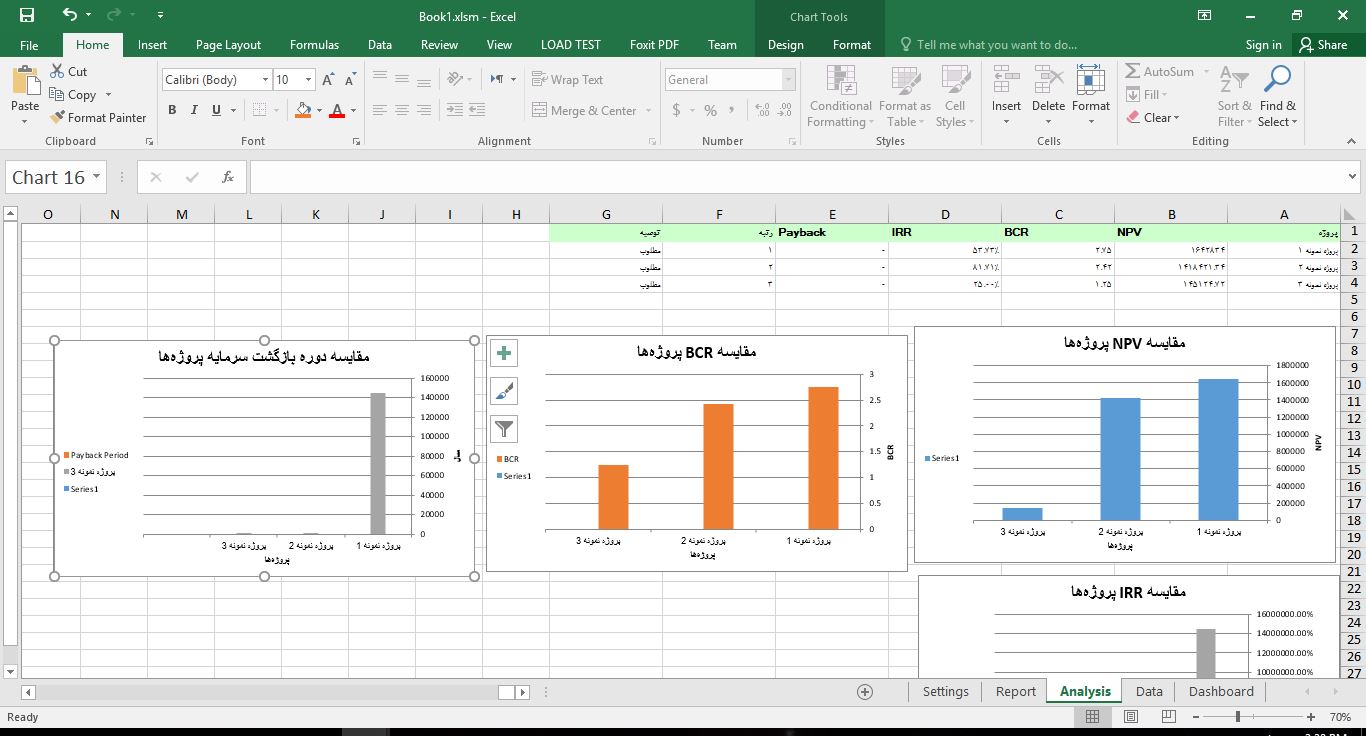Switch to Page Layout view in status bar
The width and height of the screenshot is (1366, 736).
(1131, 717)
